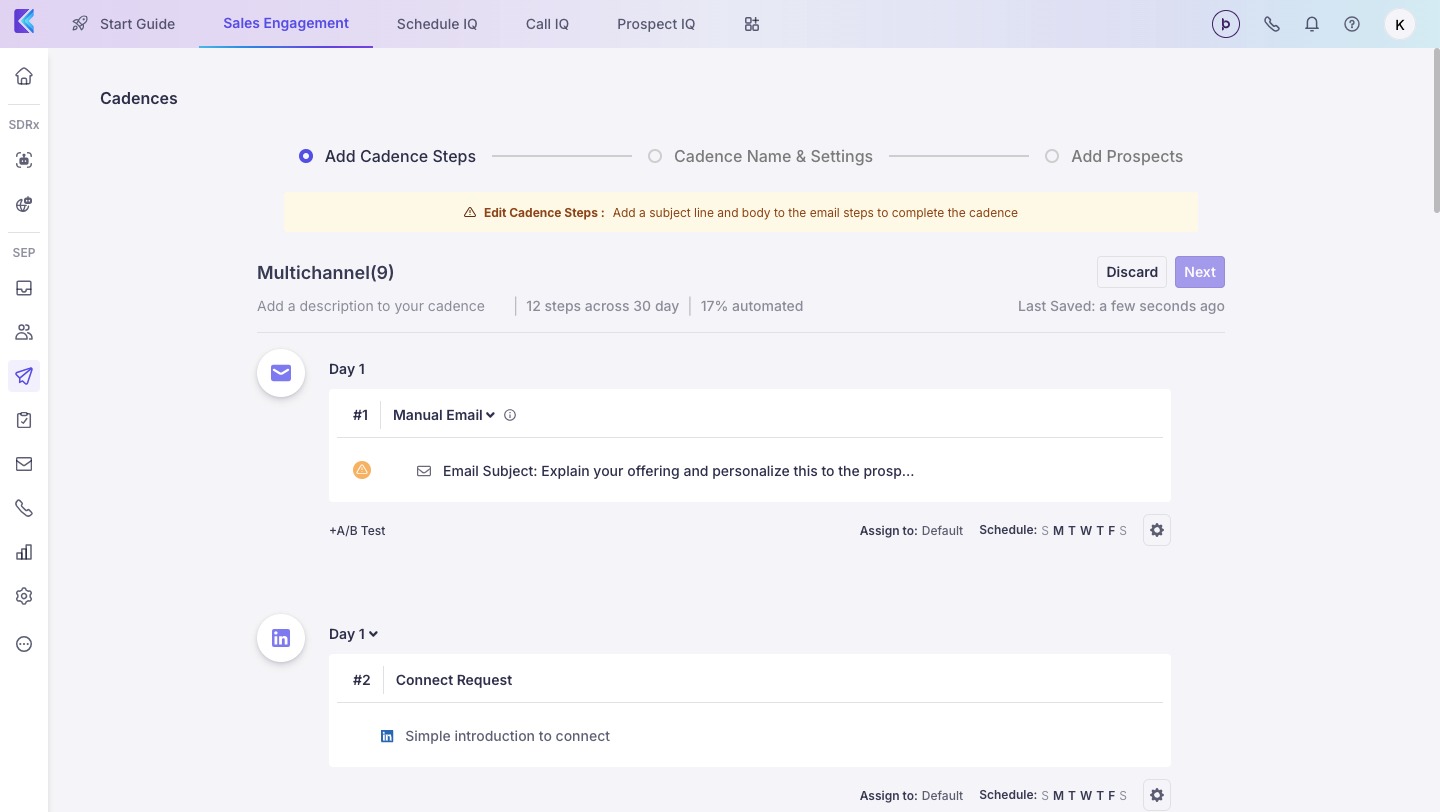
Task: Select the Add Cadence Steps radio step
Action: coord(306,156)
